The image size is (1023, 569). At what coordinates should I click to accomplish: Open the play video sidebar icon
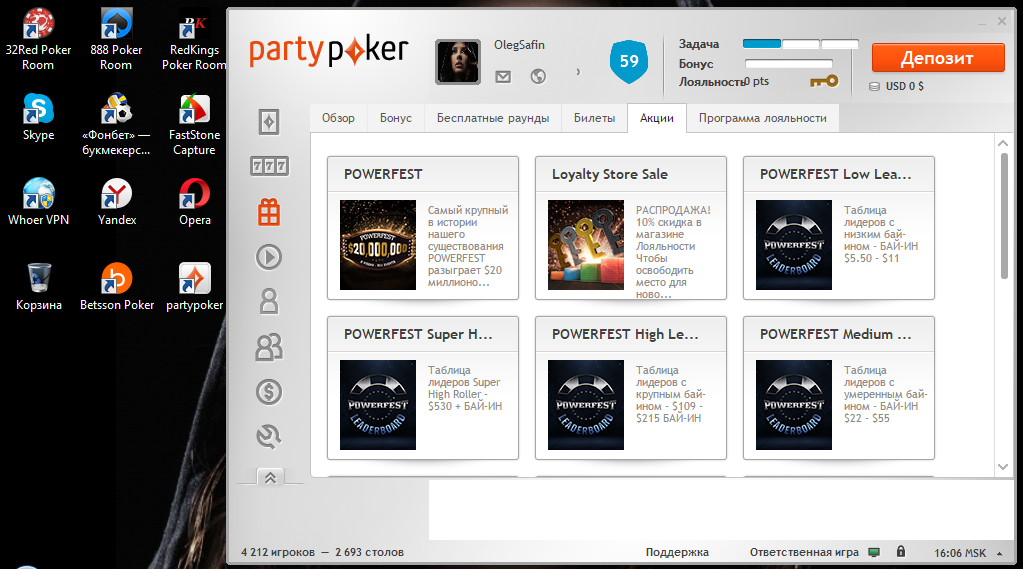click(x=269, y=257)
